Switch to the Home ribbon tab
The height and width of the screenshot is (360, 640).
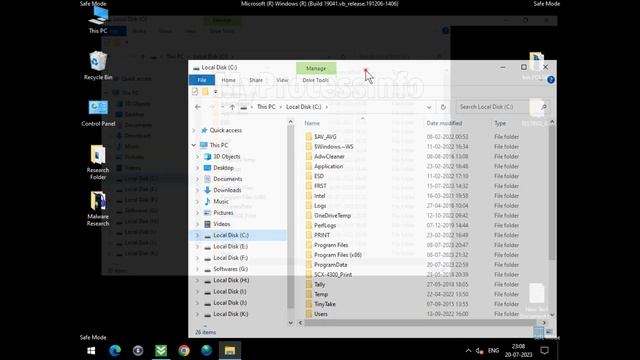pyautogui.click(x=228, y=80)
